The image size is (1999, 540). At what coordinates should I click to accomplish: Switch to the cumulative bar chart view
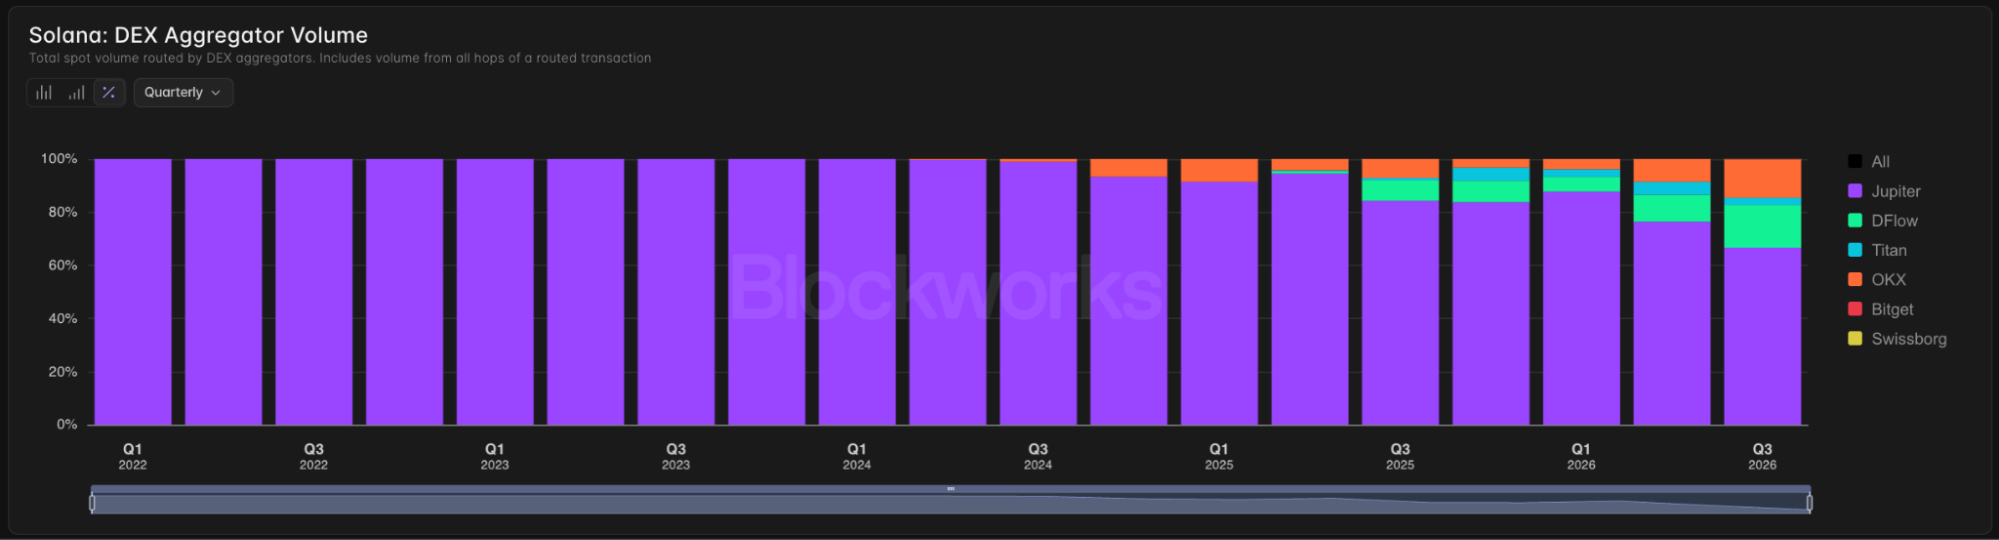76,93
